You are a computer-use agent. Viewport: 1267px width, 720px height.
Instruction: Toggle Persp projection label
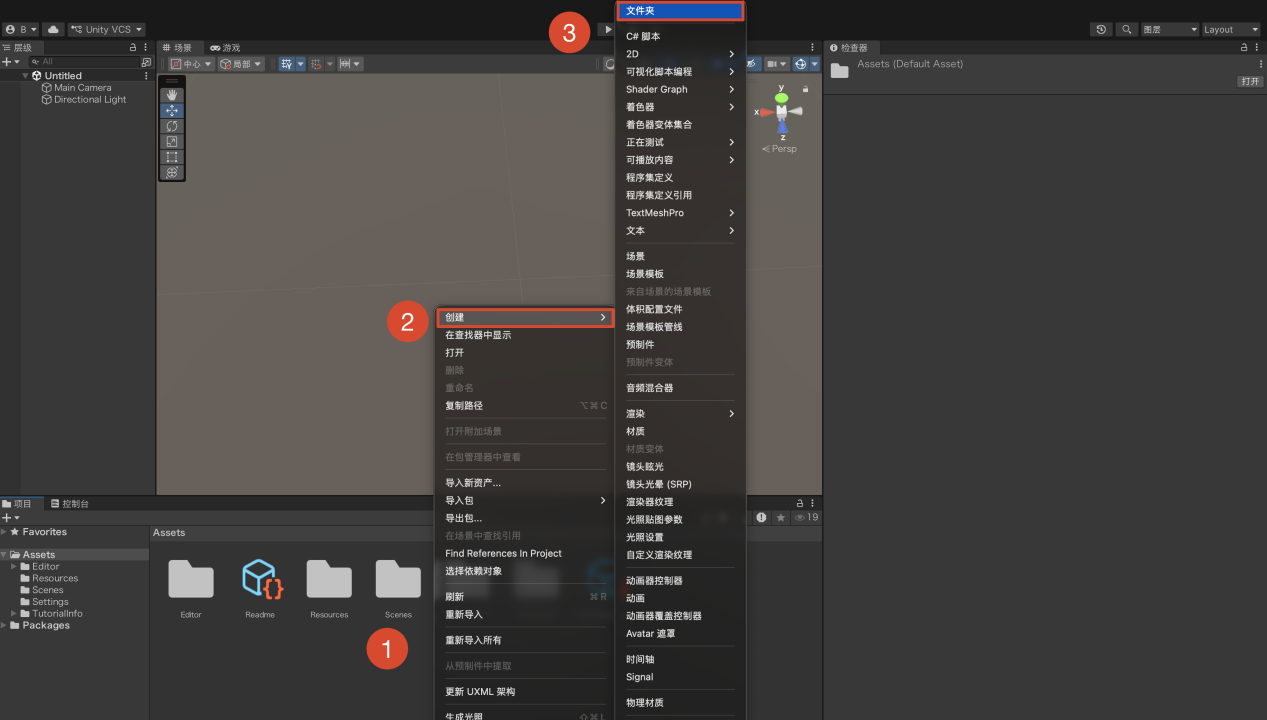pos(781,148)
